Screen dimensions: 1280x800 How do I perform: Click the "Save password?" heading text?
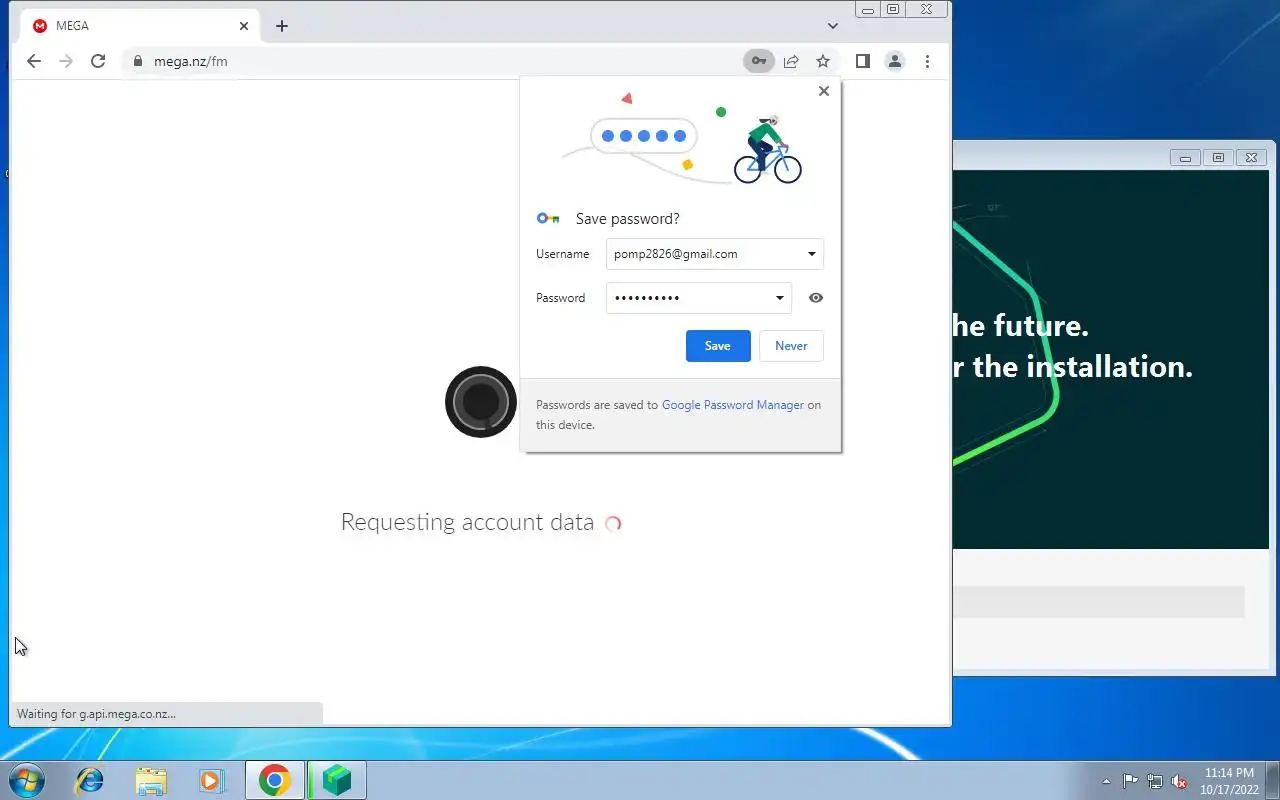[628, 219]
